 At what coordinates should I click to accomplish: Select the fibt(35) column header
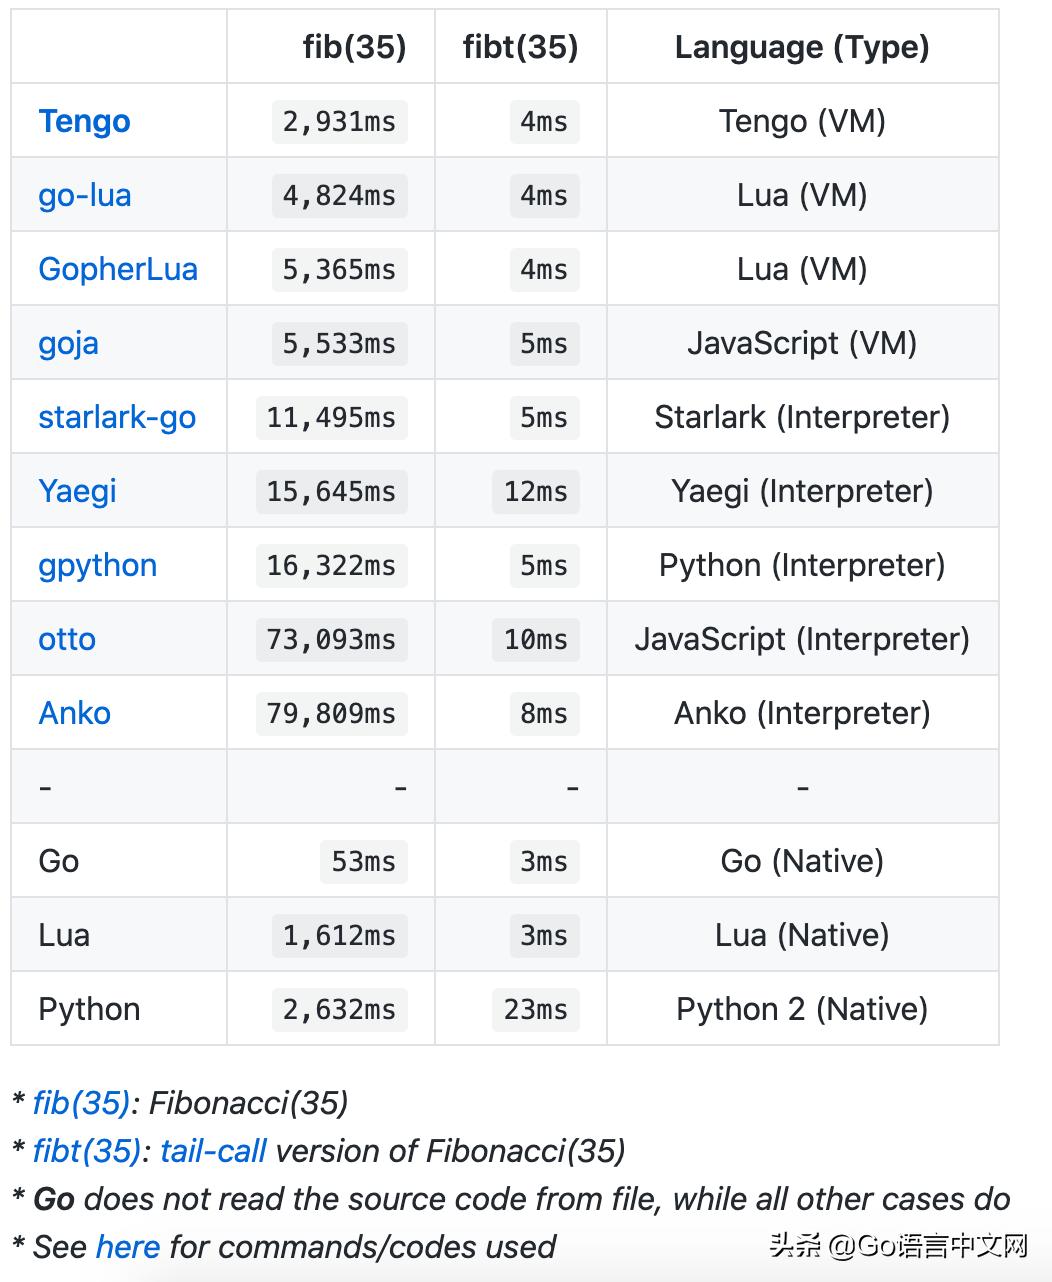pyautogui.click(x=520, y=47)
